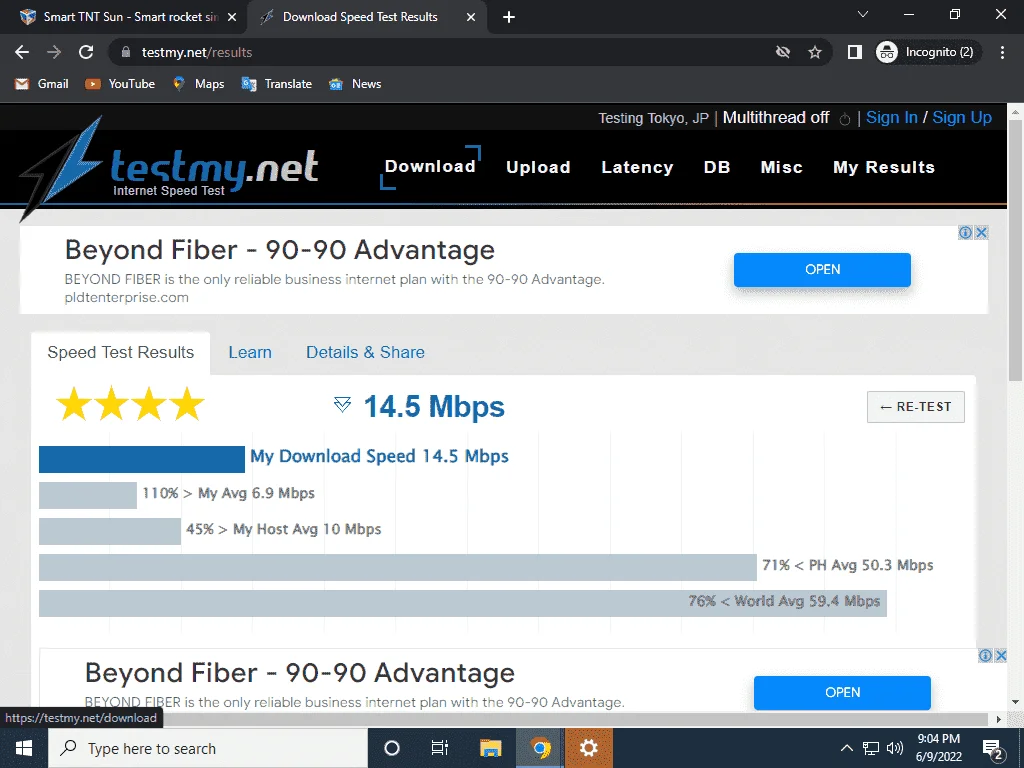Viewport: 1024px width, 768px height.
Task: Click '45% > My Host Avg 10 Mbps' text
Action: (283, 529)
